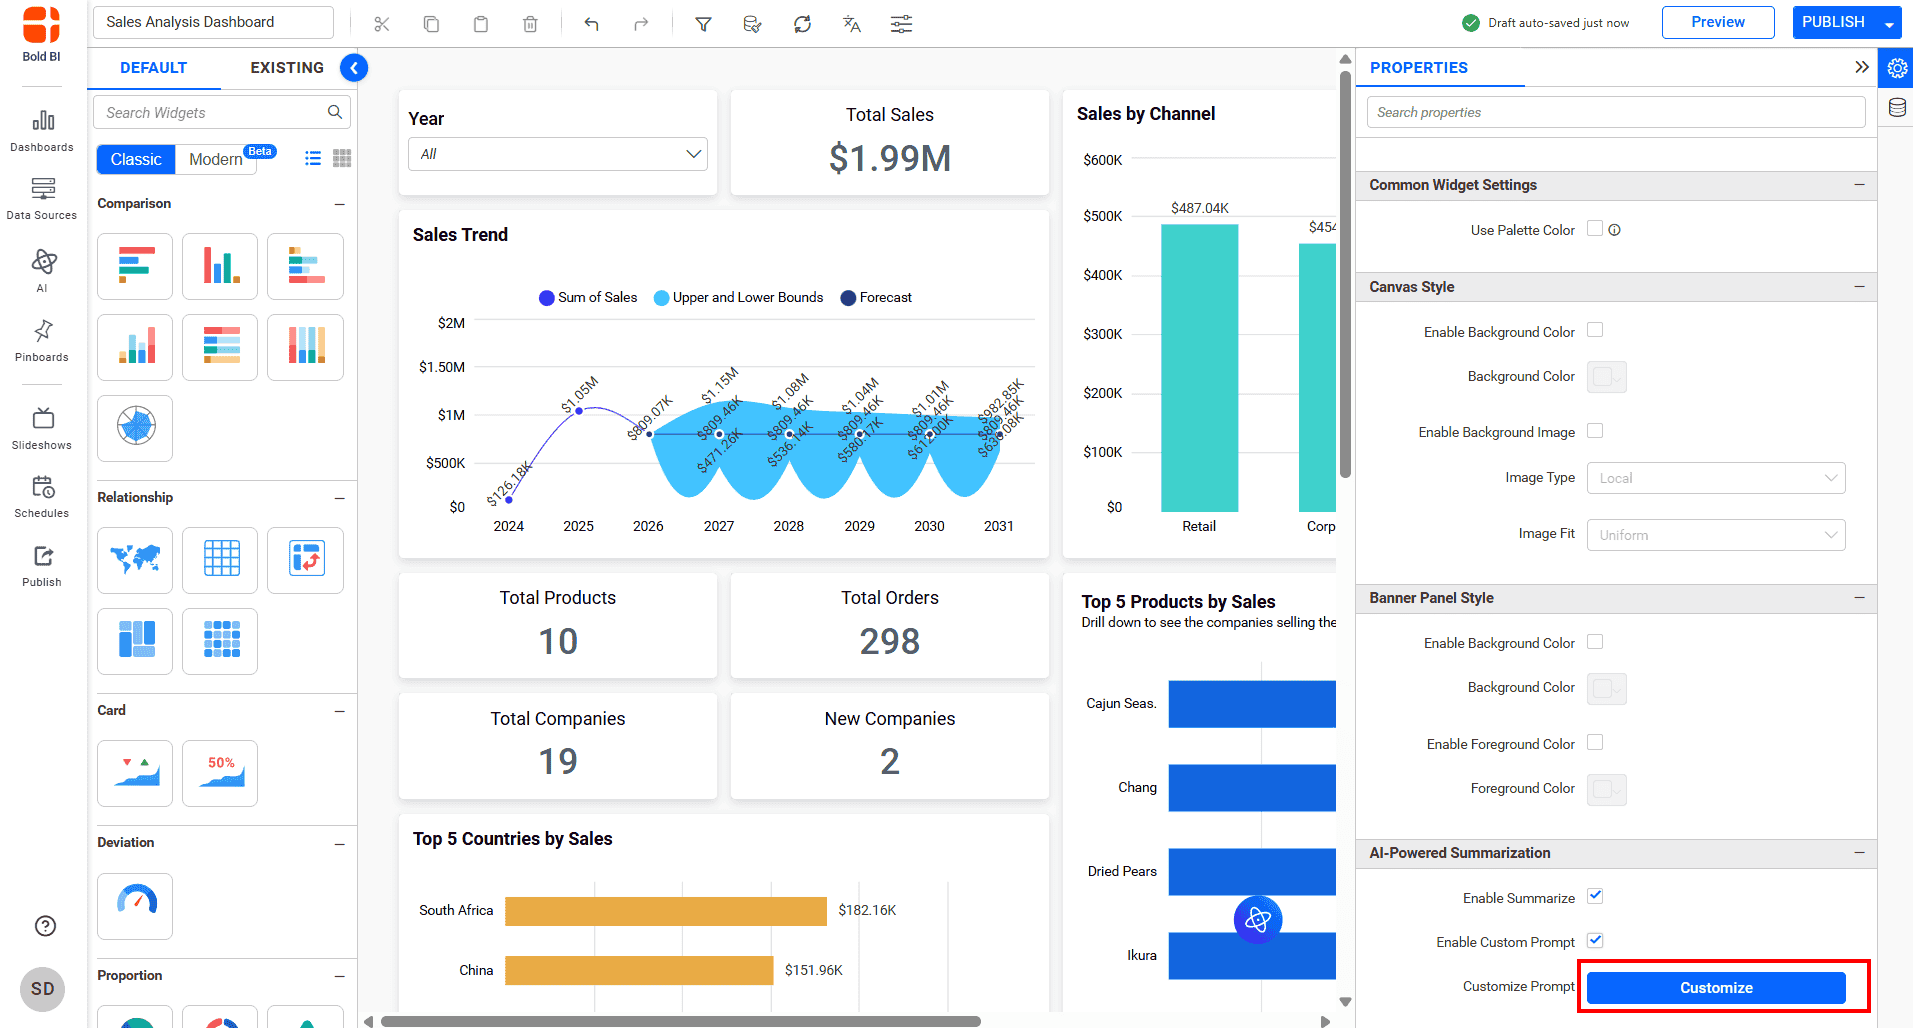Select the gauge deviation widget
The height and width of the screenshot is (1028, 1913).
click(x=135, y=906)
